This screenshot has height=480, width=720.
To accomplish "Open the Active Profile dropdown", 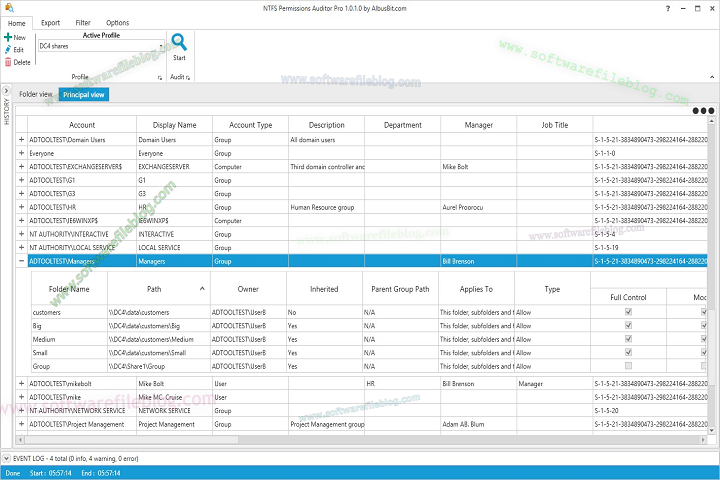I will tap(161, 46).
